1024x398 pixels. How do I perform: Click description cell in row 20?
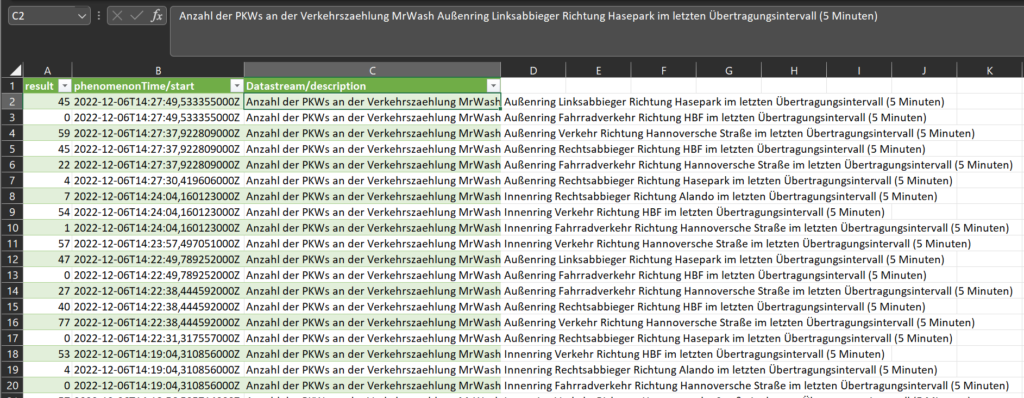click(x=372, y=386)
